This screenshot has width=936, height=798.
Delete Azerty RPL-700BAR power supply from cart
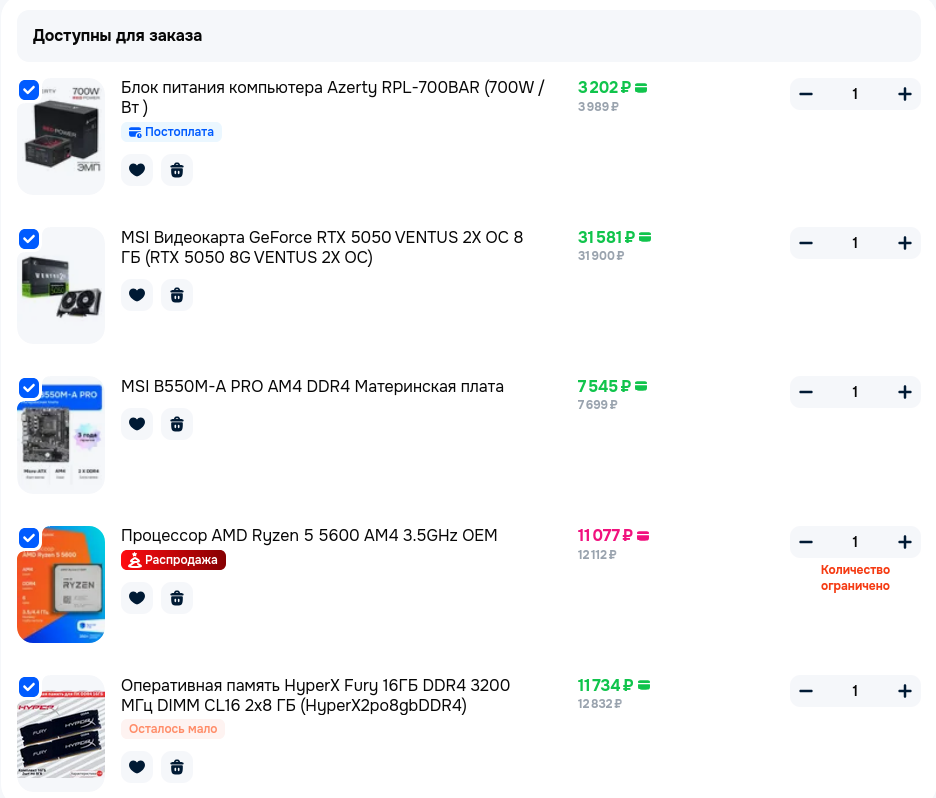pos(177,170)
